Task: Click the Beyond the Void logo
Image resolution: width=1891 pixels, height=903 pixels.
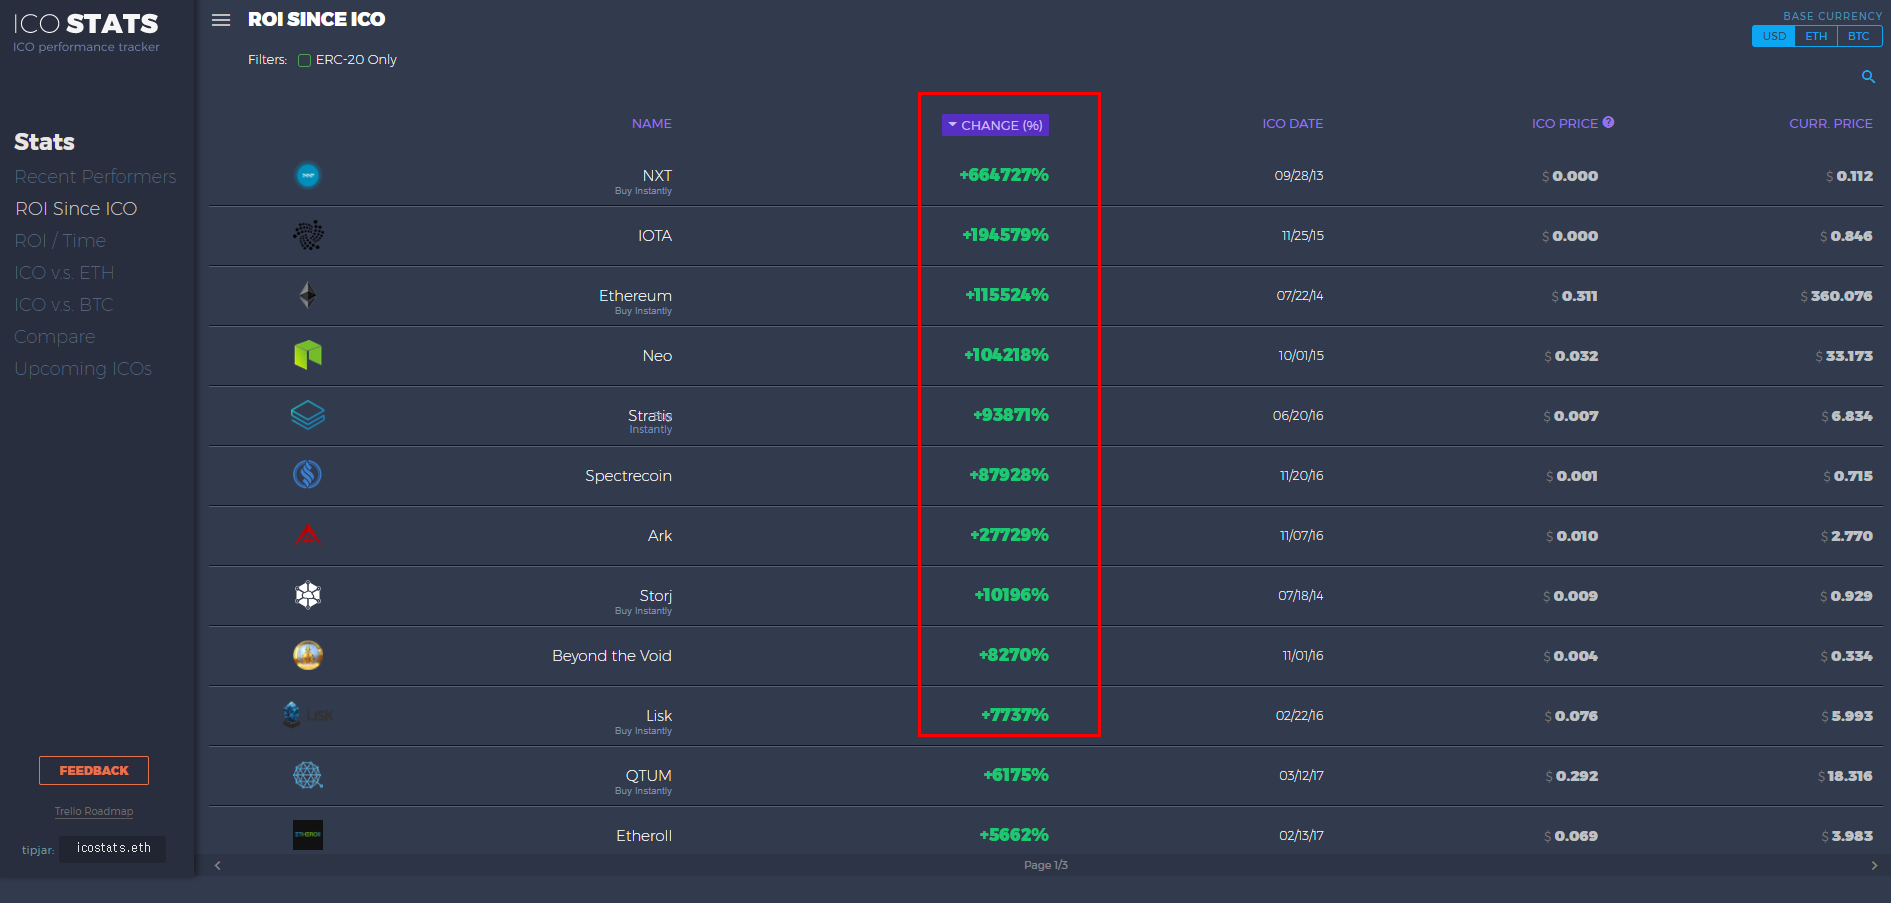Action: coord(308,655)
